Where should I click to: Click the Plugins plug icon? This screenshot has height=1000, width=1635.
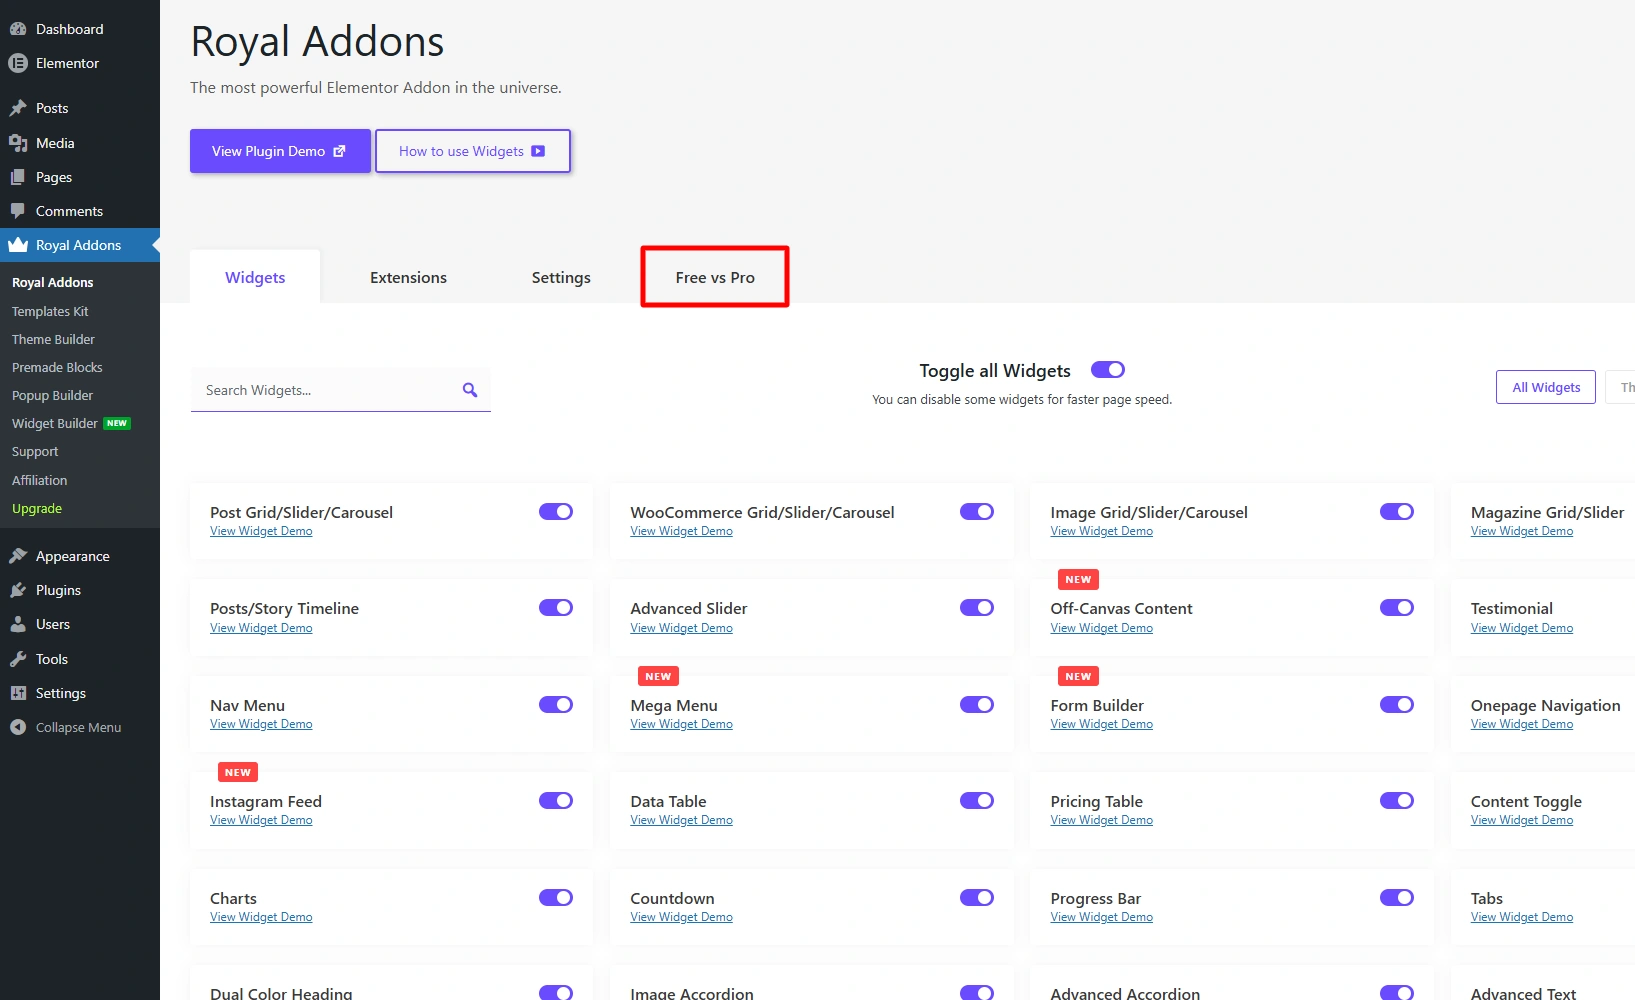18,590
